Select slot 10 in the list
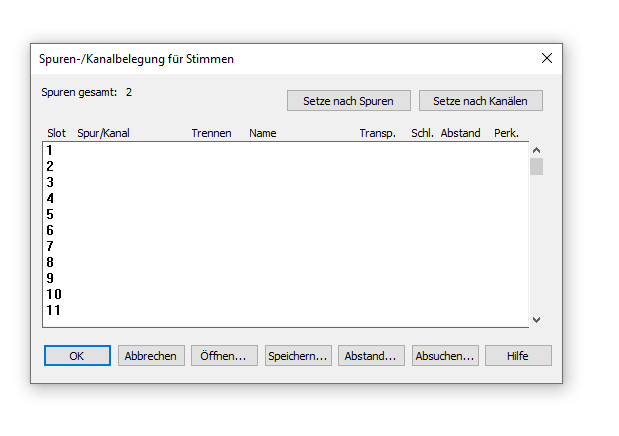Image resolution: width=619 pixels, height=436 pixels. pos(285,294)
